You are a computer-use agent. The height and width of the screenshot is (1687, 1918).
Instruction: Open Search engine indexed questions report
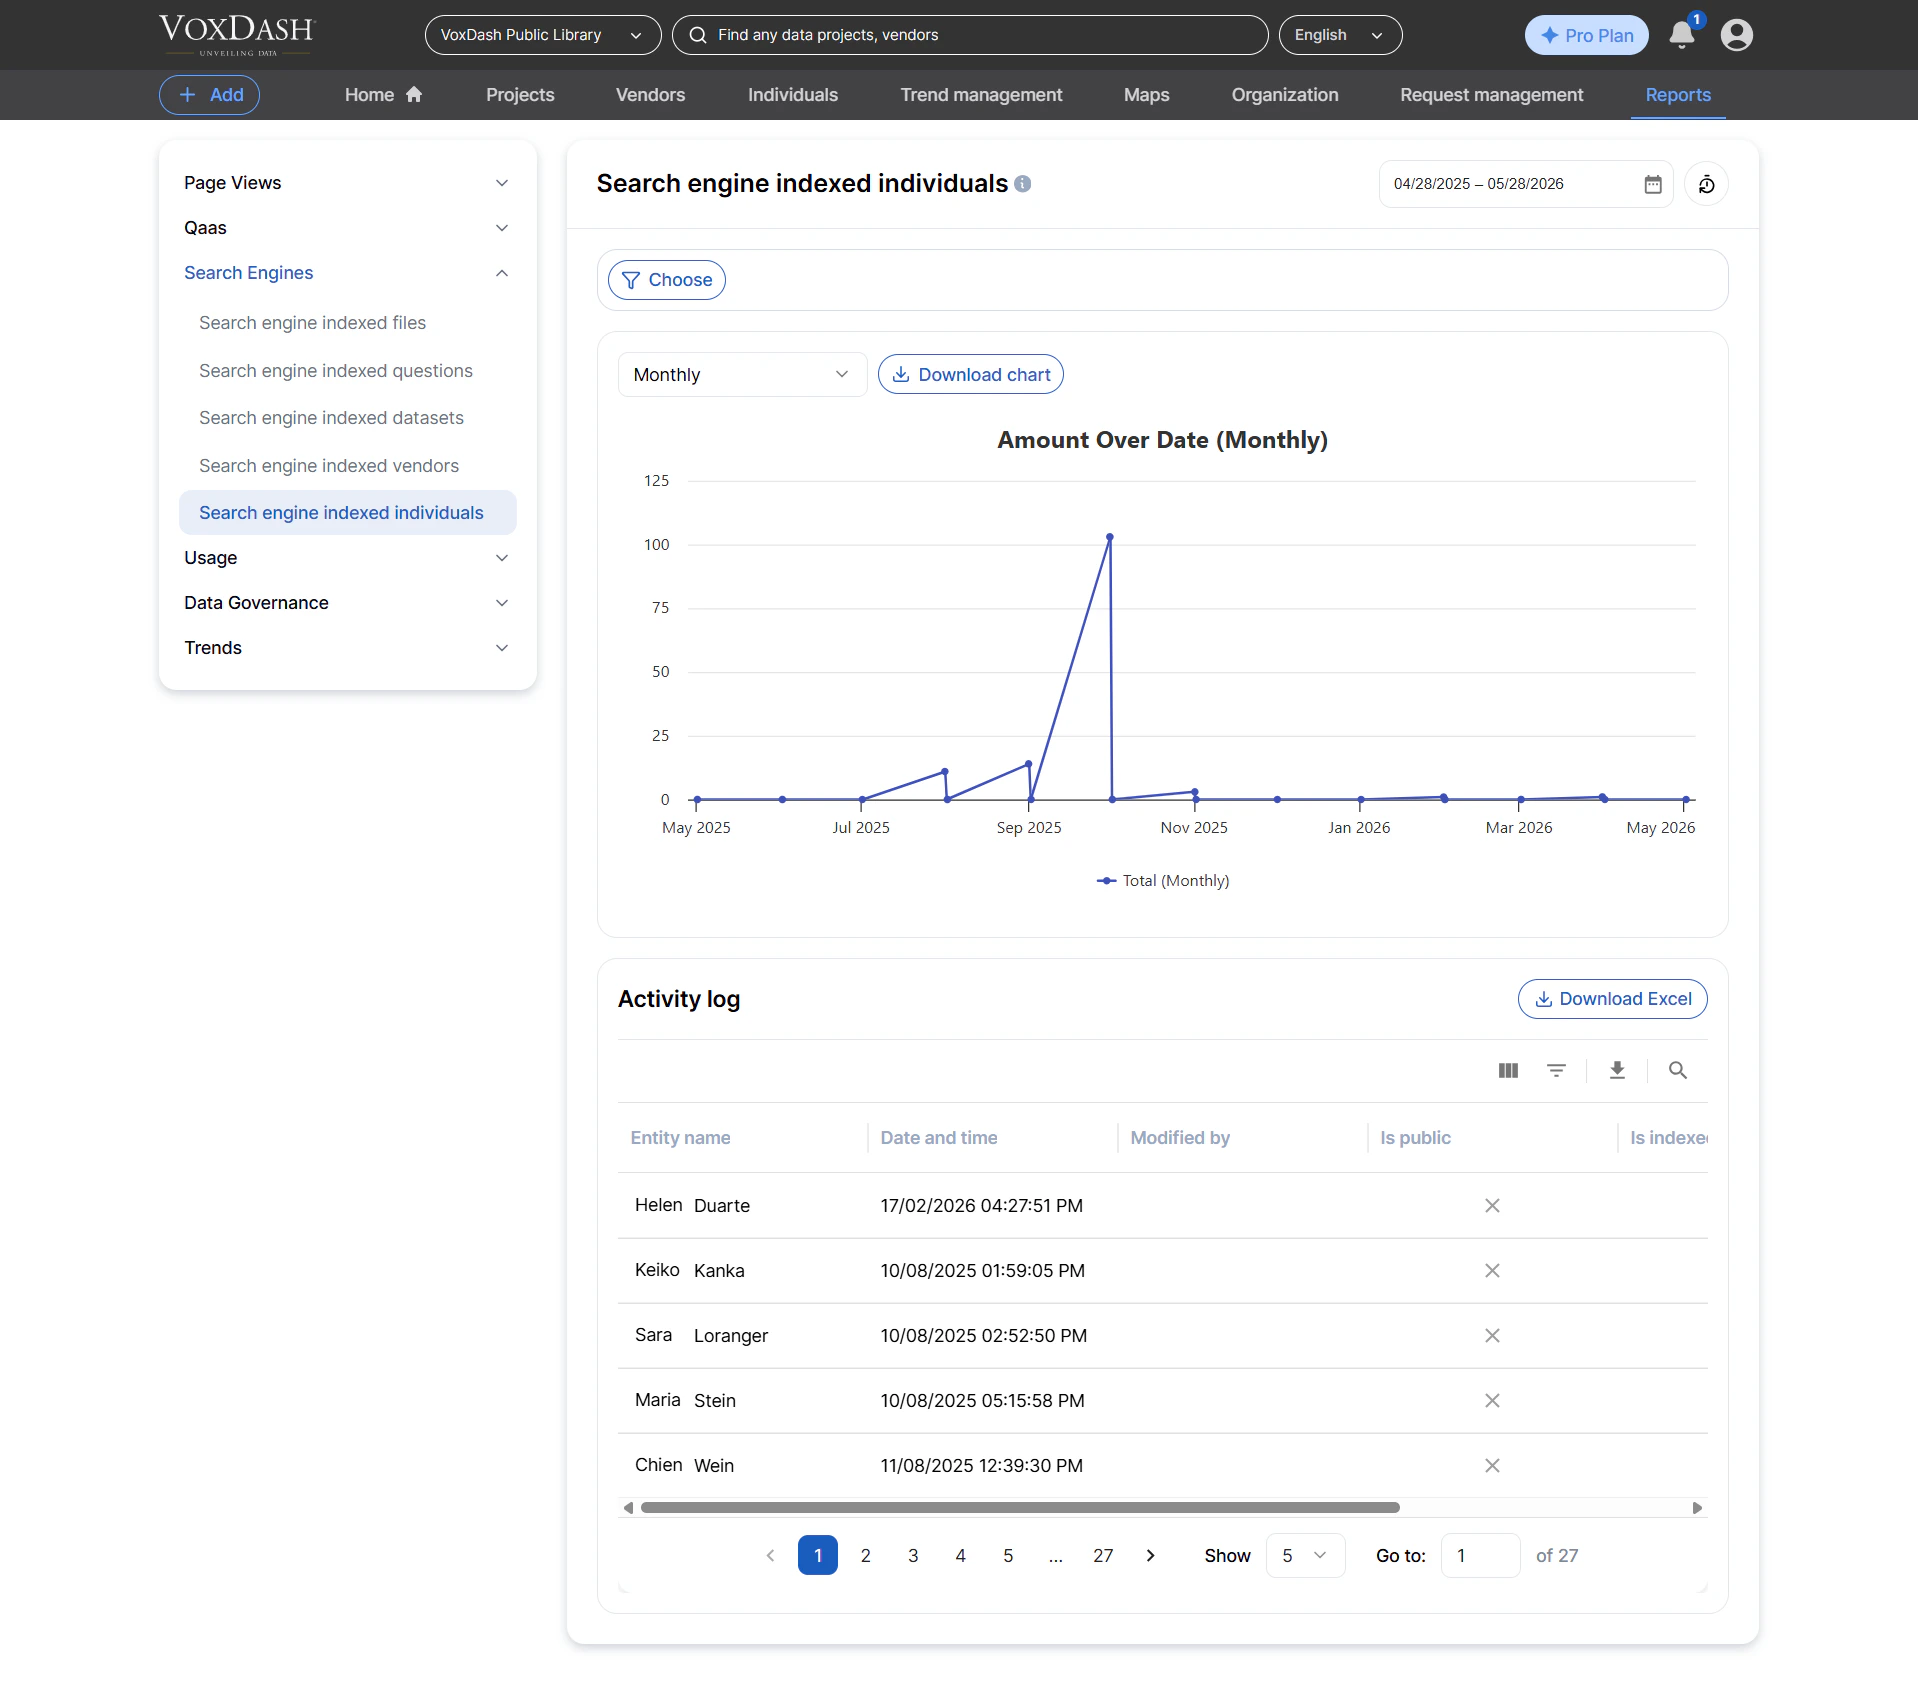click(x=348, y=371)
